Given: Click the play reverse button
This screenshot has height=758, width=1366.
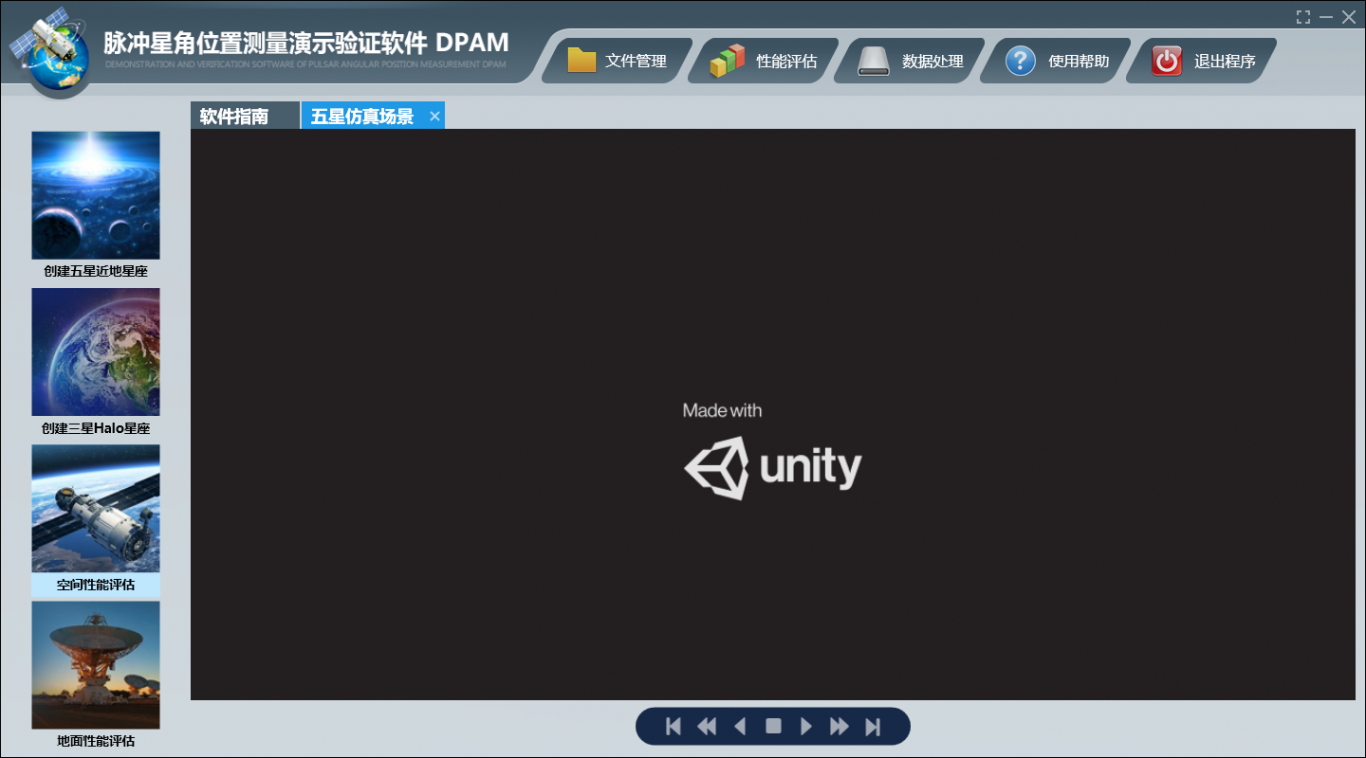Looking at the screenshot, I should pos(740,727).
